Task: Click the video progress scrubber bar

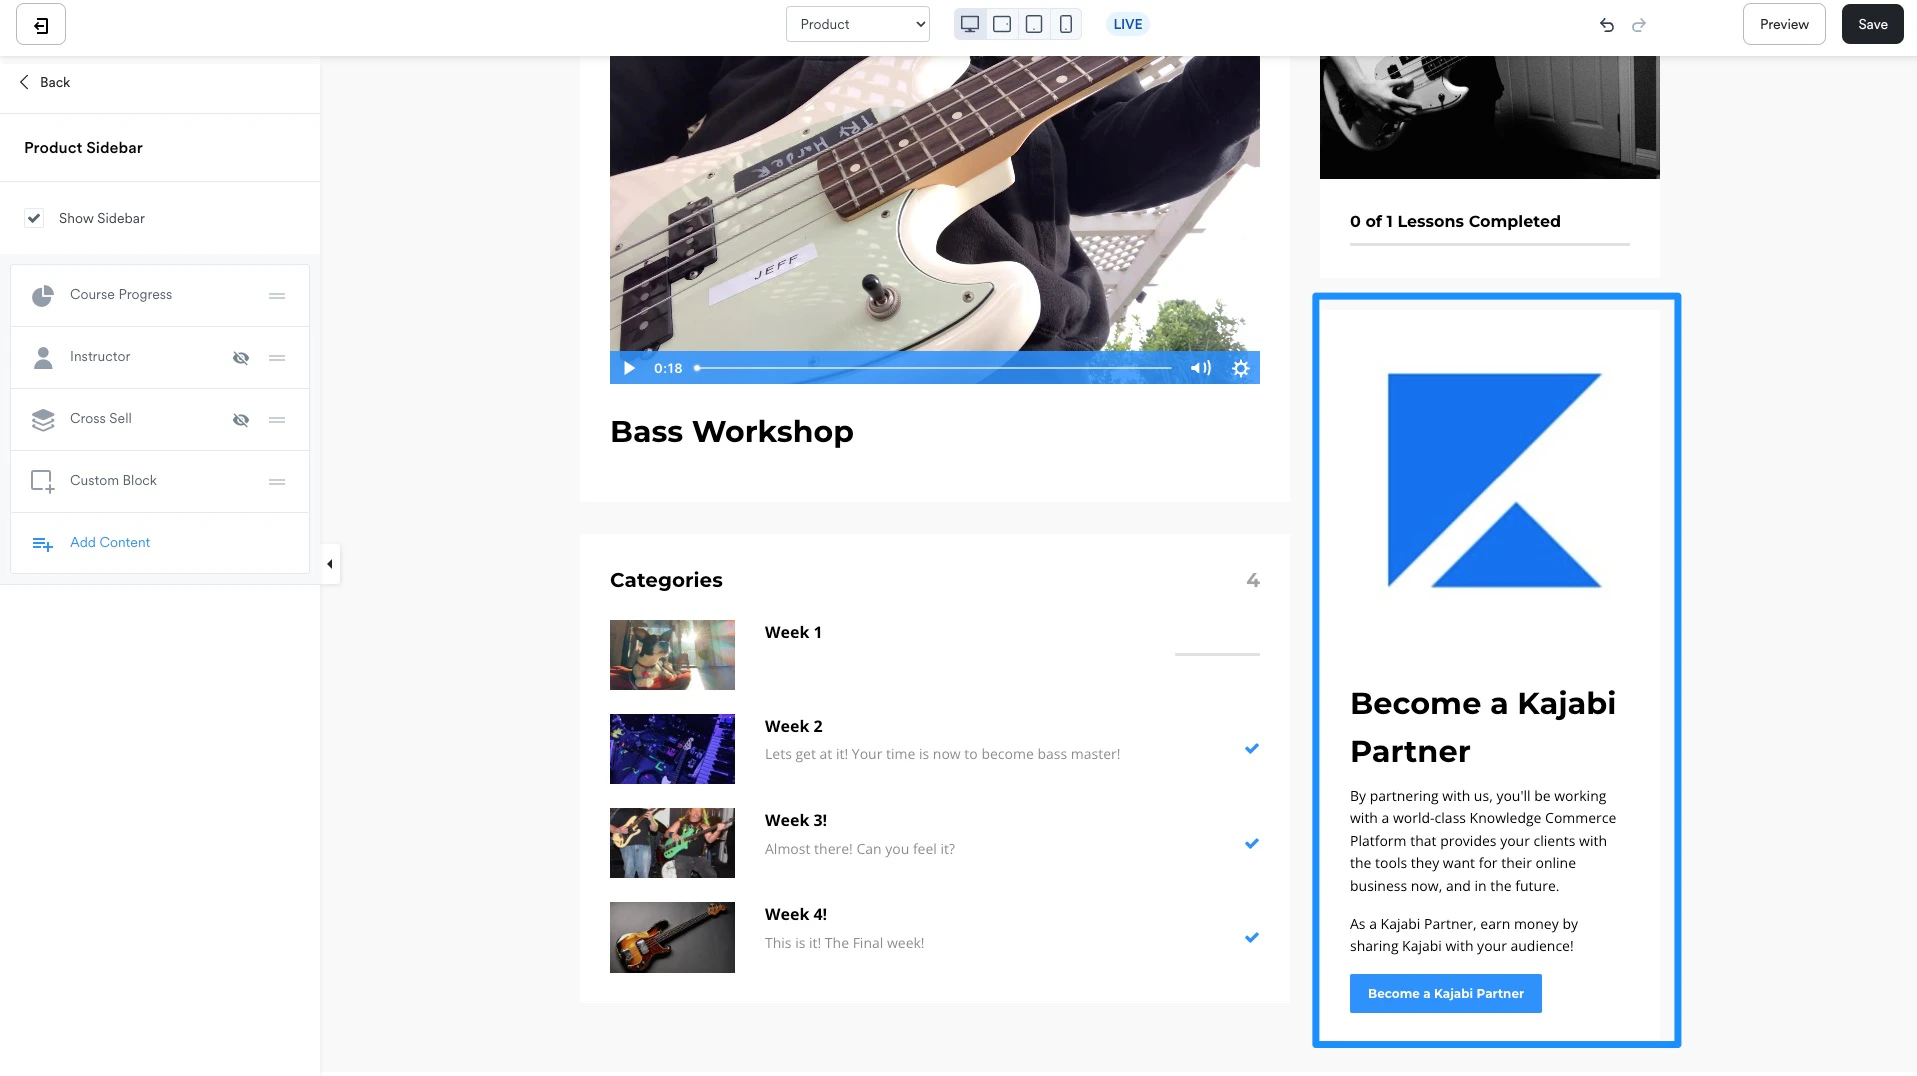Action: click(x=934, y=368)
